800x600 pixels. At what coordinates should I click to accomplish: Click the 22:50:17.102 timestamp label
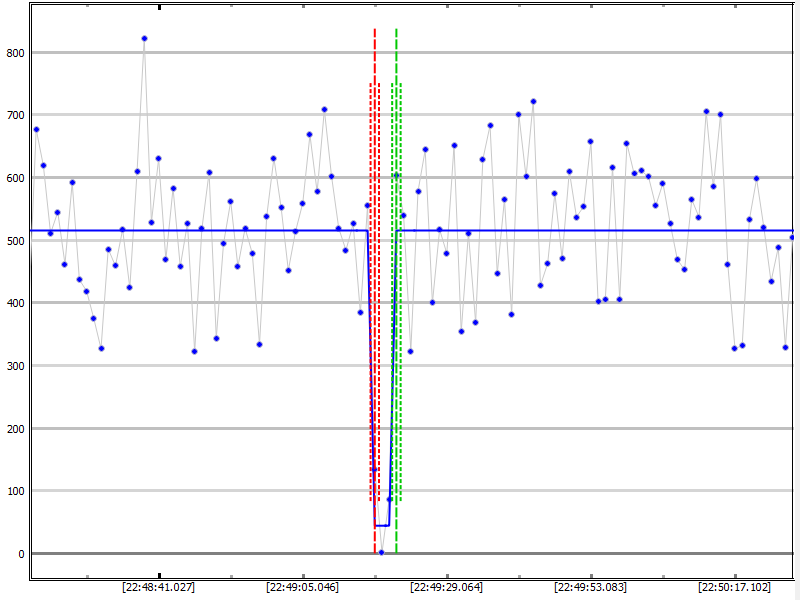click(x=734, y=587)
